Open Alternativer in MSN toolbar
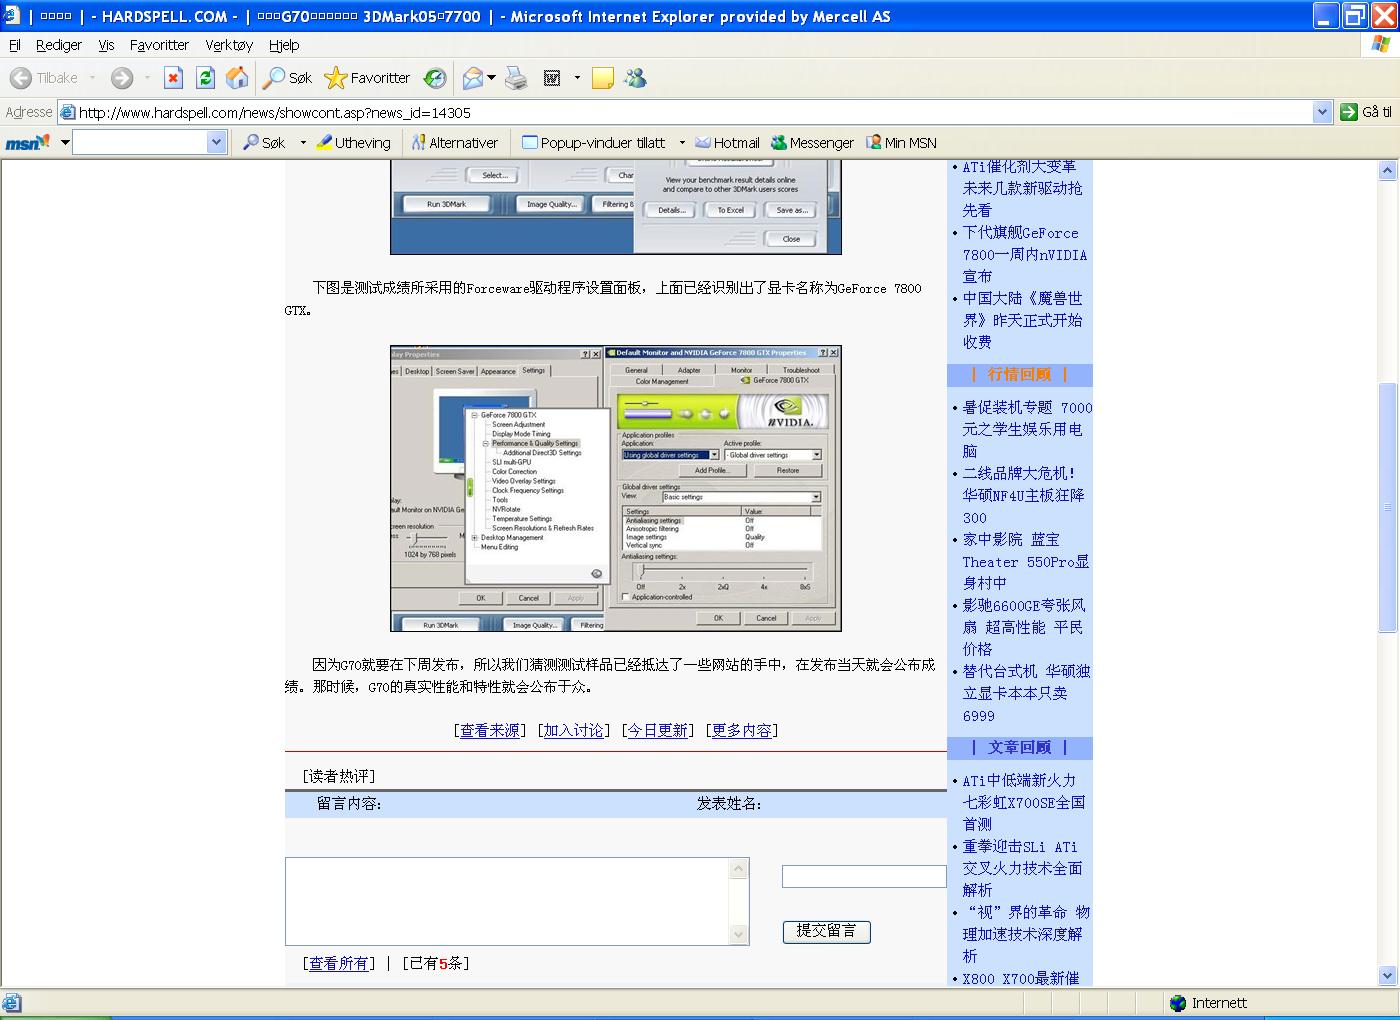The height and width of the screenshot is (1020, 1400). [x=454, y=143]
